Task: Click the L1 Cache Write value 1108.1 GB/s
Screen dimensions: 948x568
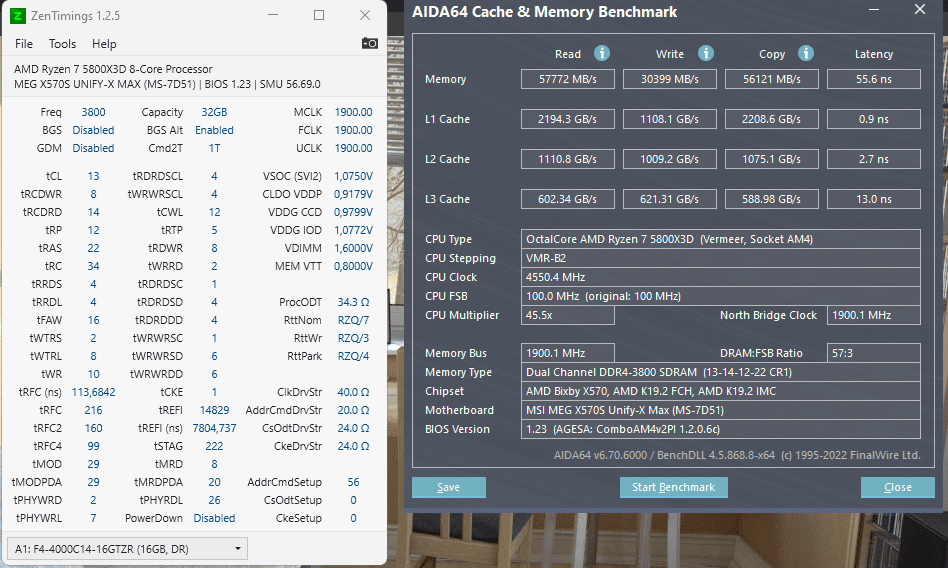Action: click(670, 119)
